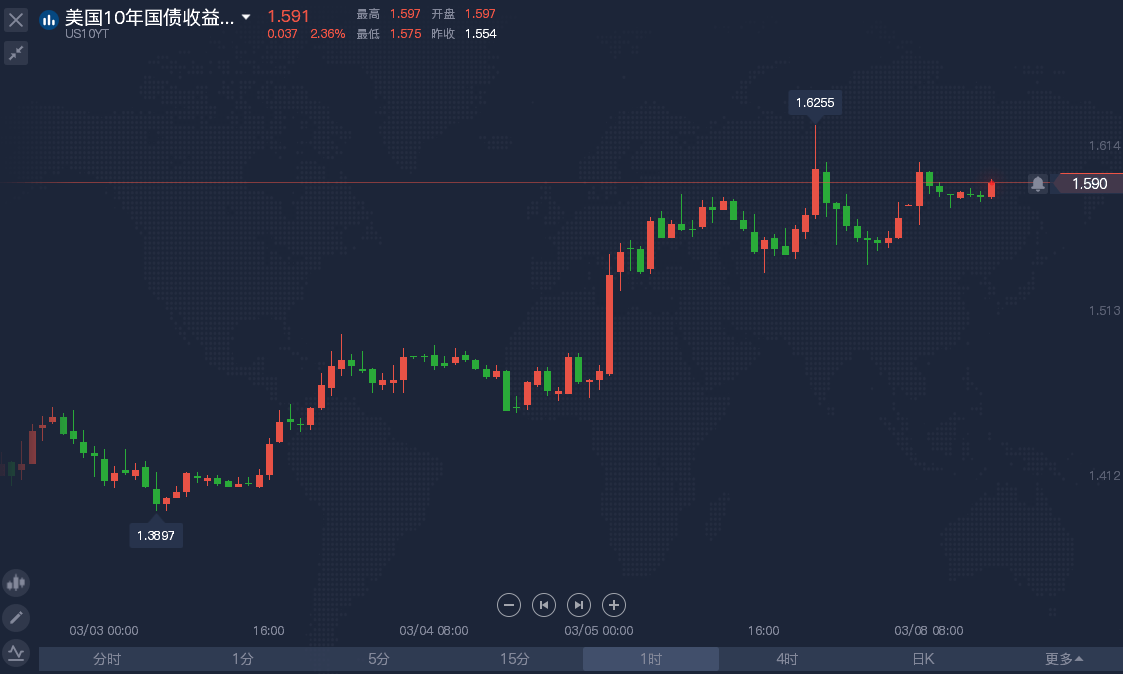Select the 1时 timeframe tab
1123x674 pixels.
pos(651,659)
